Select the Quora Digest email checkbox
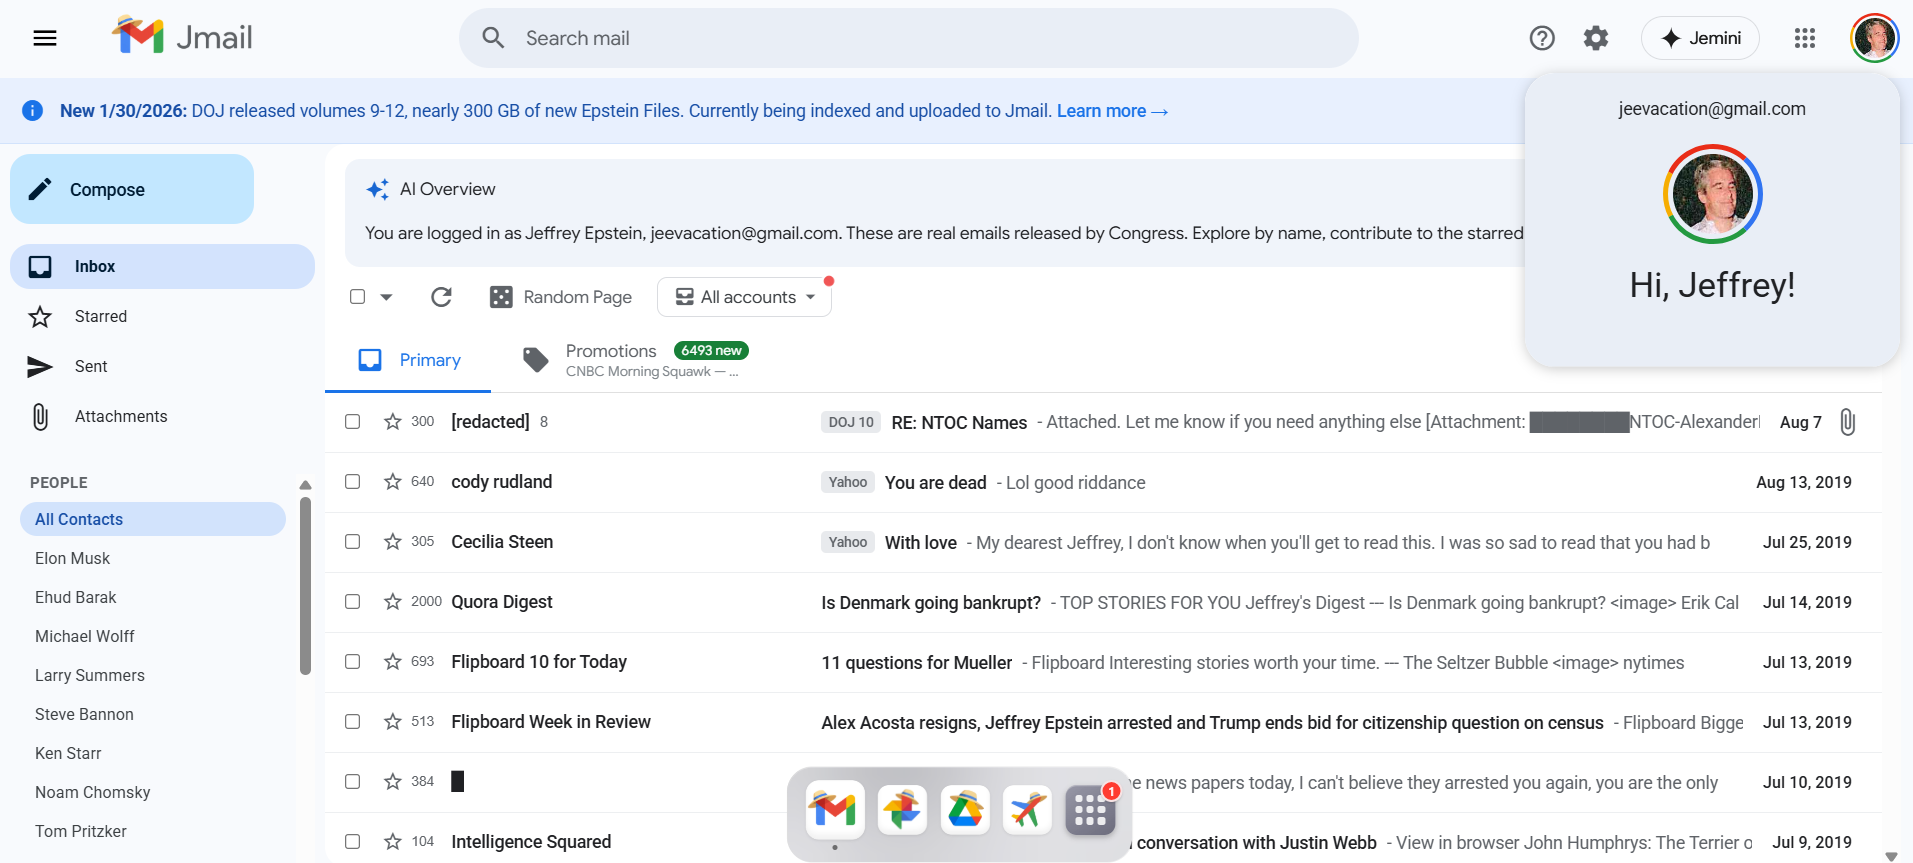1913x863 pixels. pyautogui.click(x=353, y=602)
